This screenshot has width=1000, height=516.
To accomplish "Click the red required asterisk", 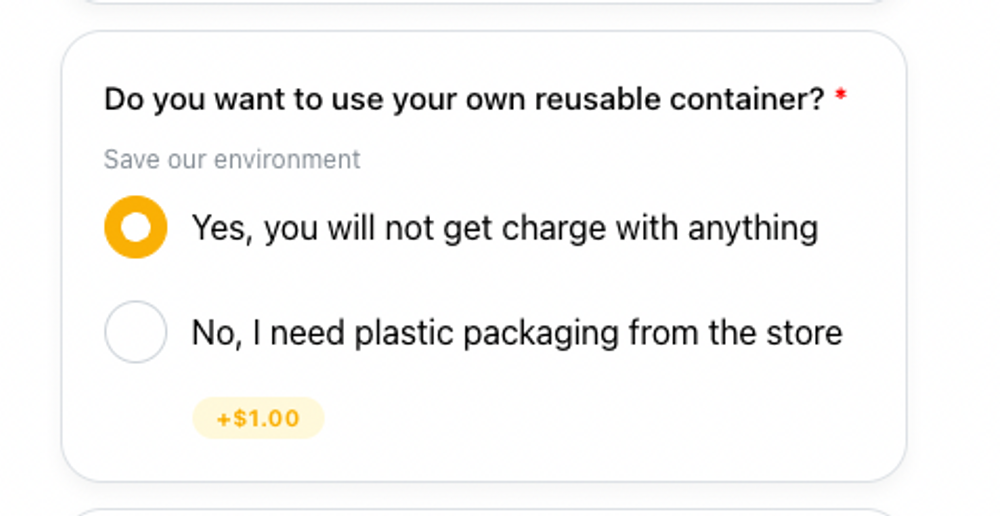I will pos(841,97).
